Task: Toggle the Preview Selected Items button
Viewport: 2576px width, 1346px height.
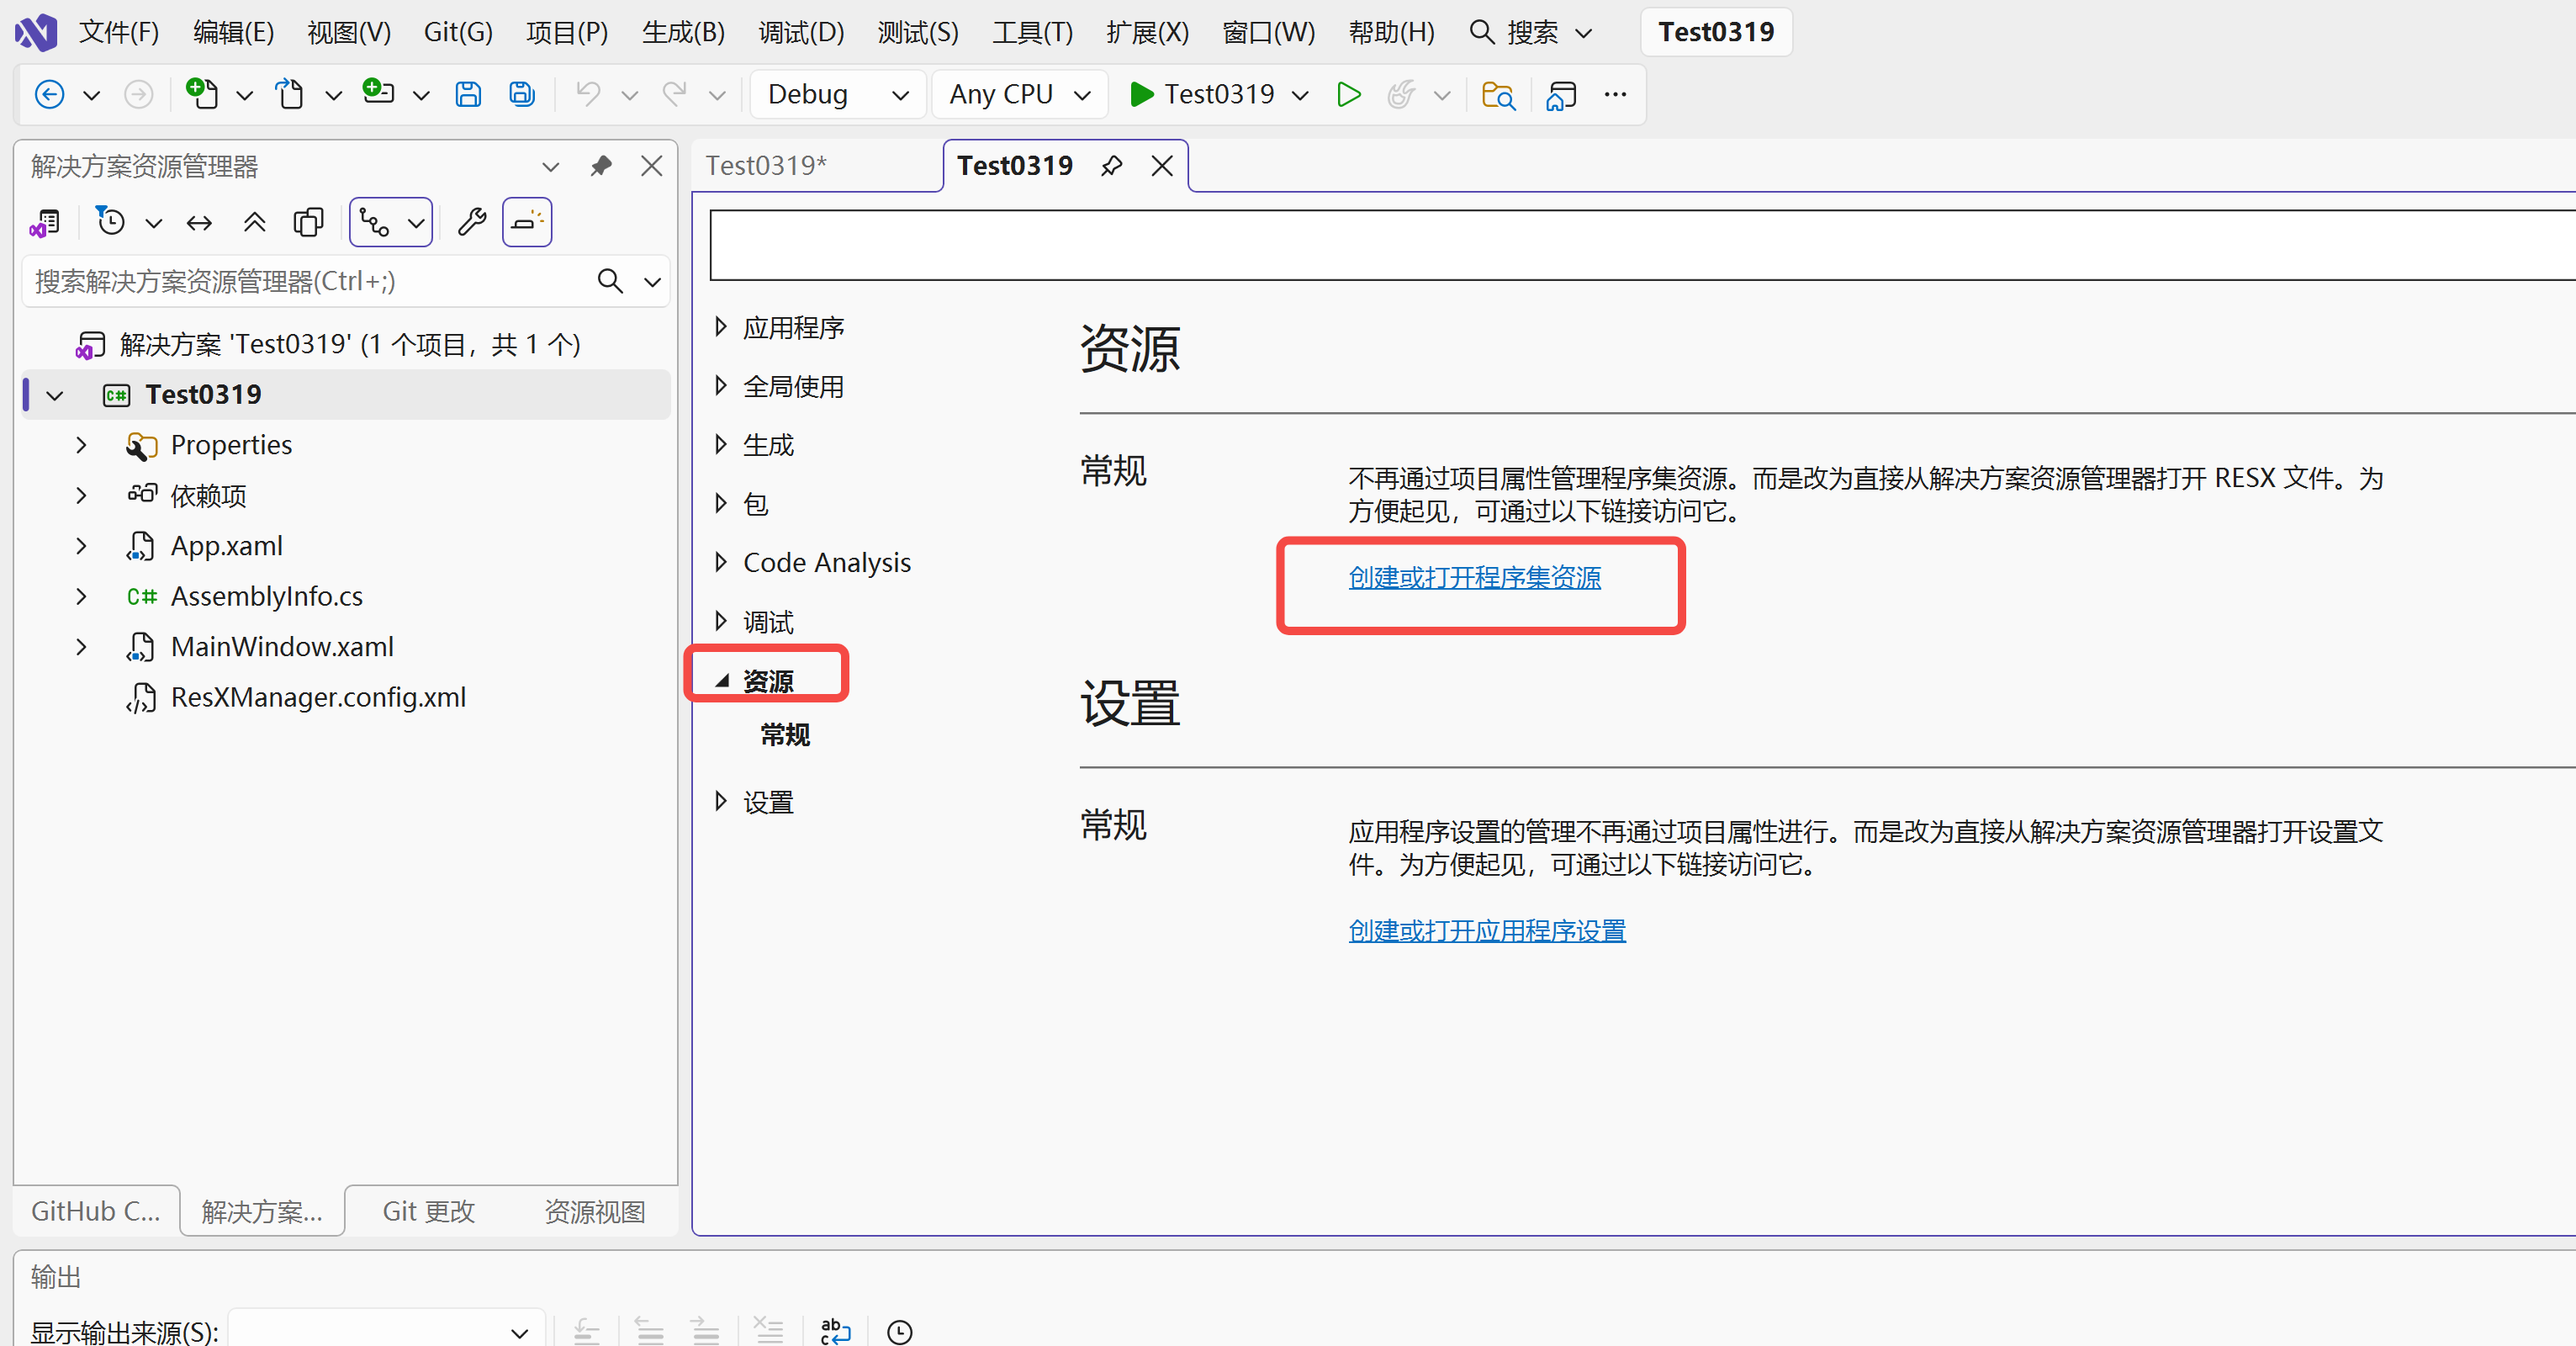Action: pyautogui.click(x=526, y=222)
